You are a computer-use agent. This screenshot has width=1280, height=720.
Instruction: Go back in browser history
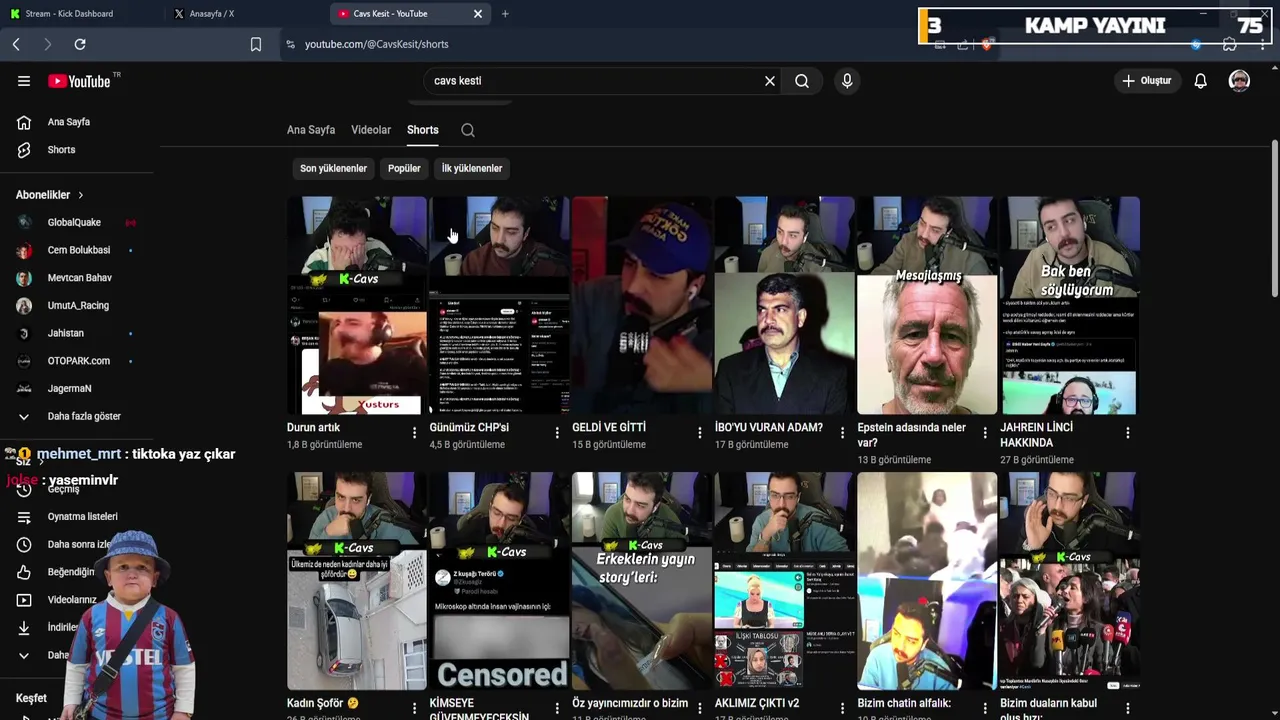[x=16, y=44]
